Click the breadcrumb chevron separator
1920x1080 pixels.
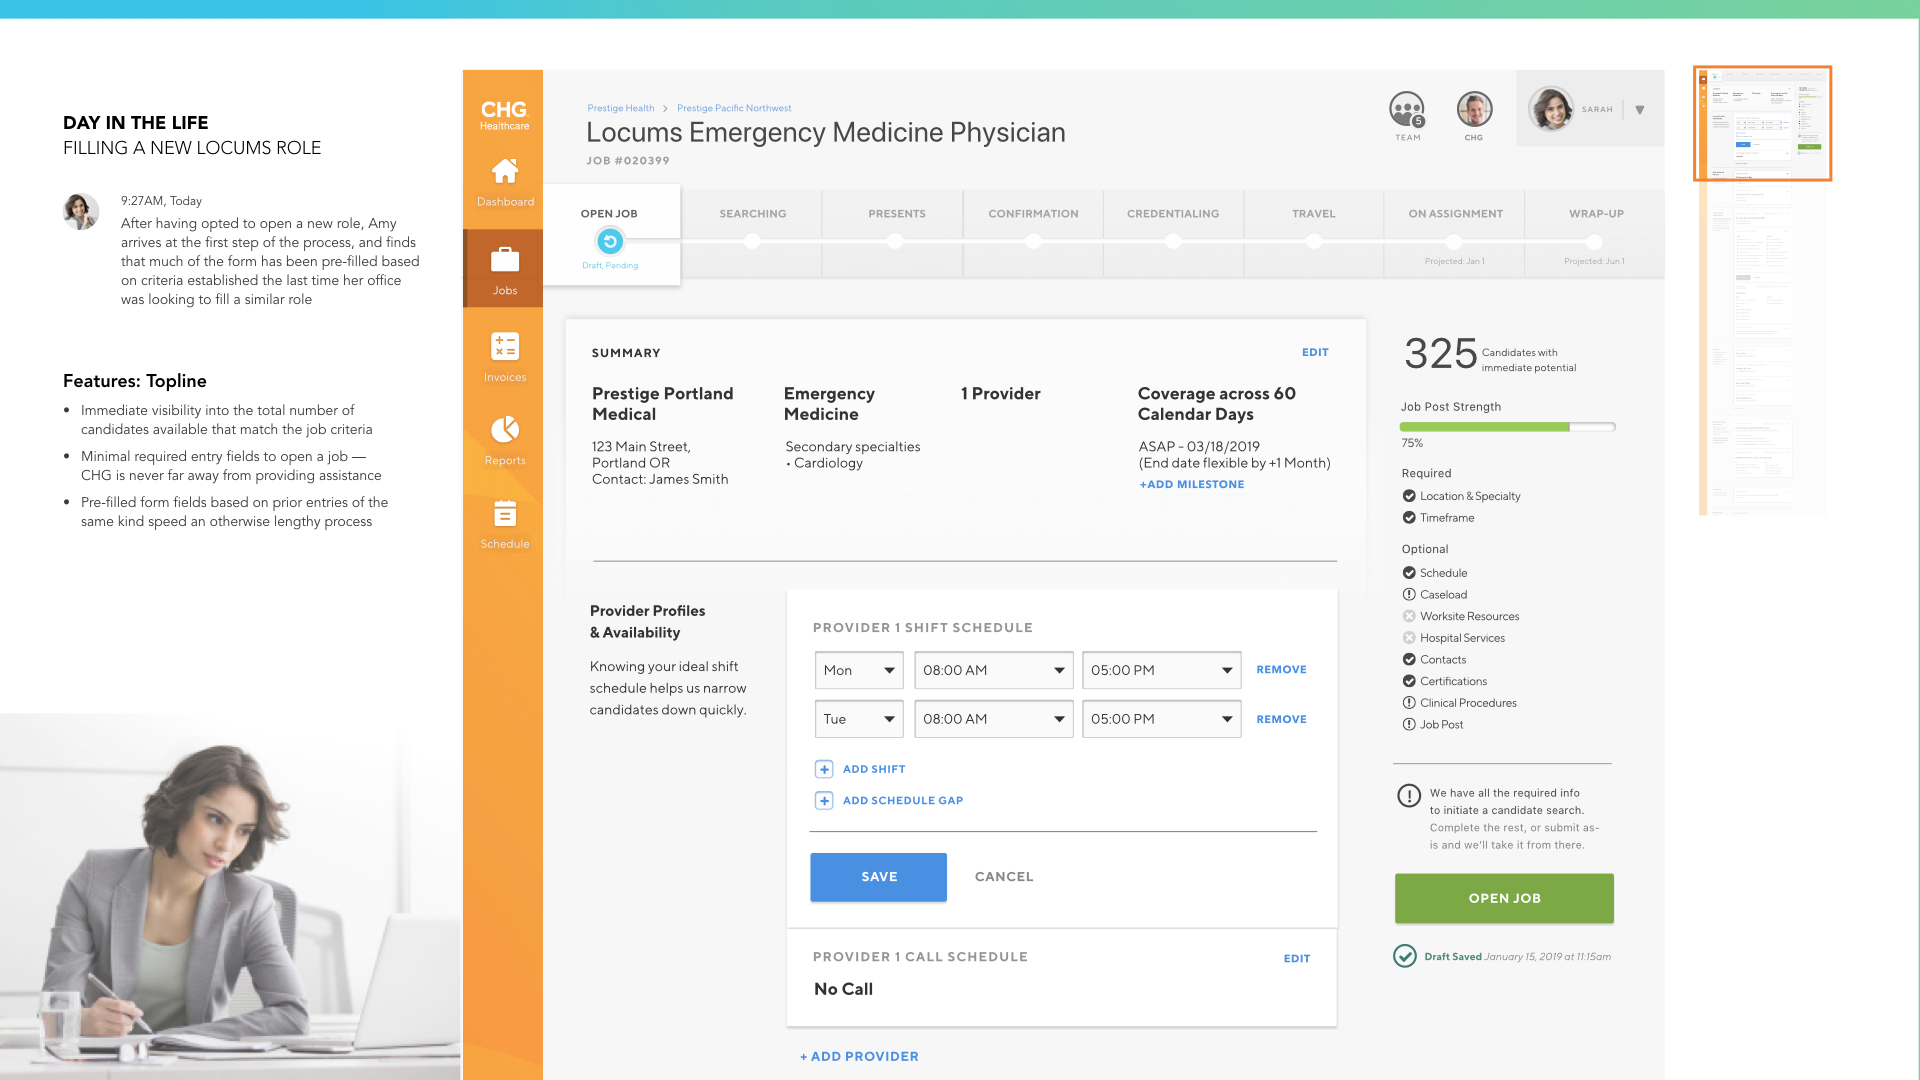click(x=665, y=108)
